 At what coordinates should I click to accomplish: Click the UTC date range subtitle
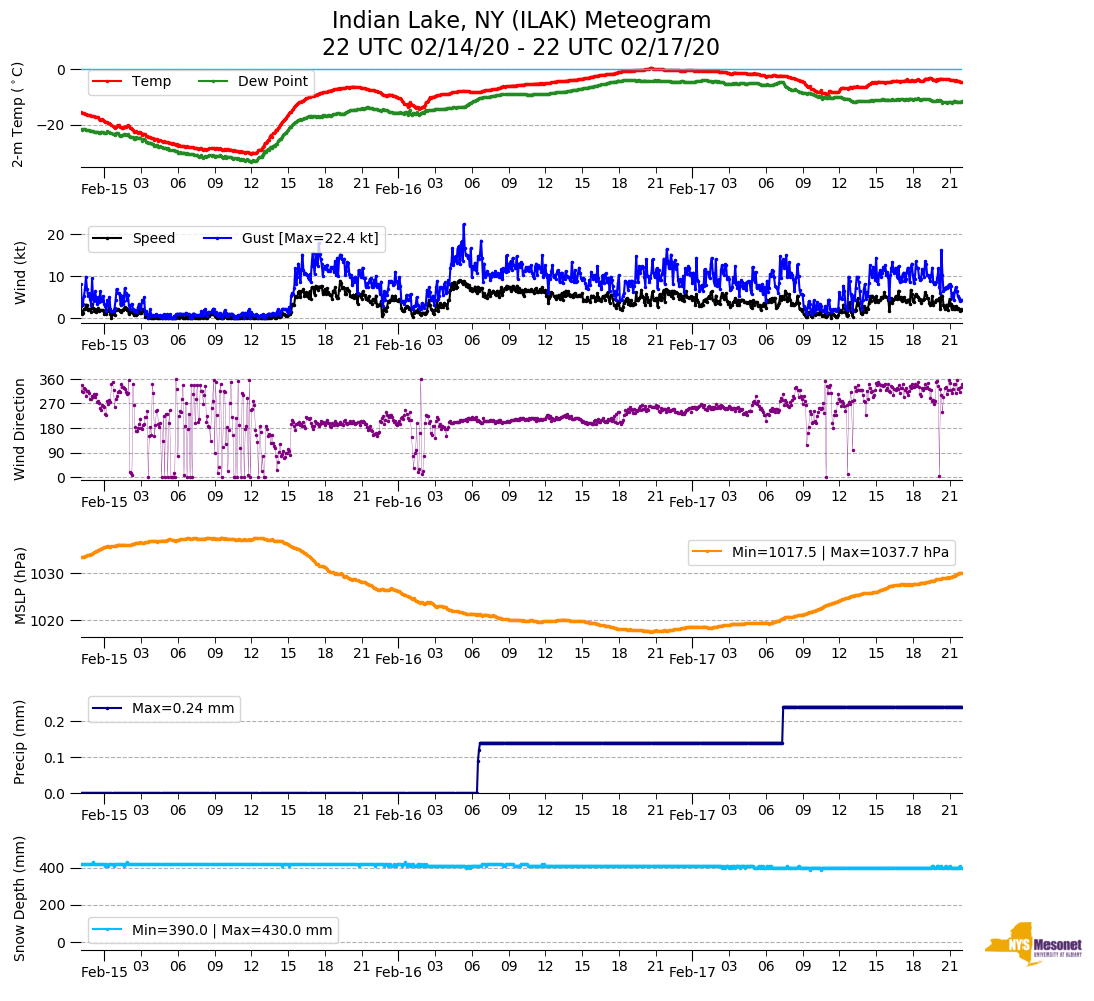click(521, 48)
